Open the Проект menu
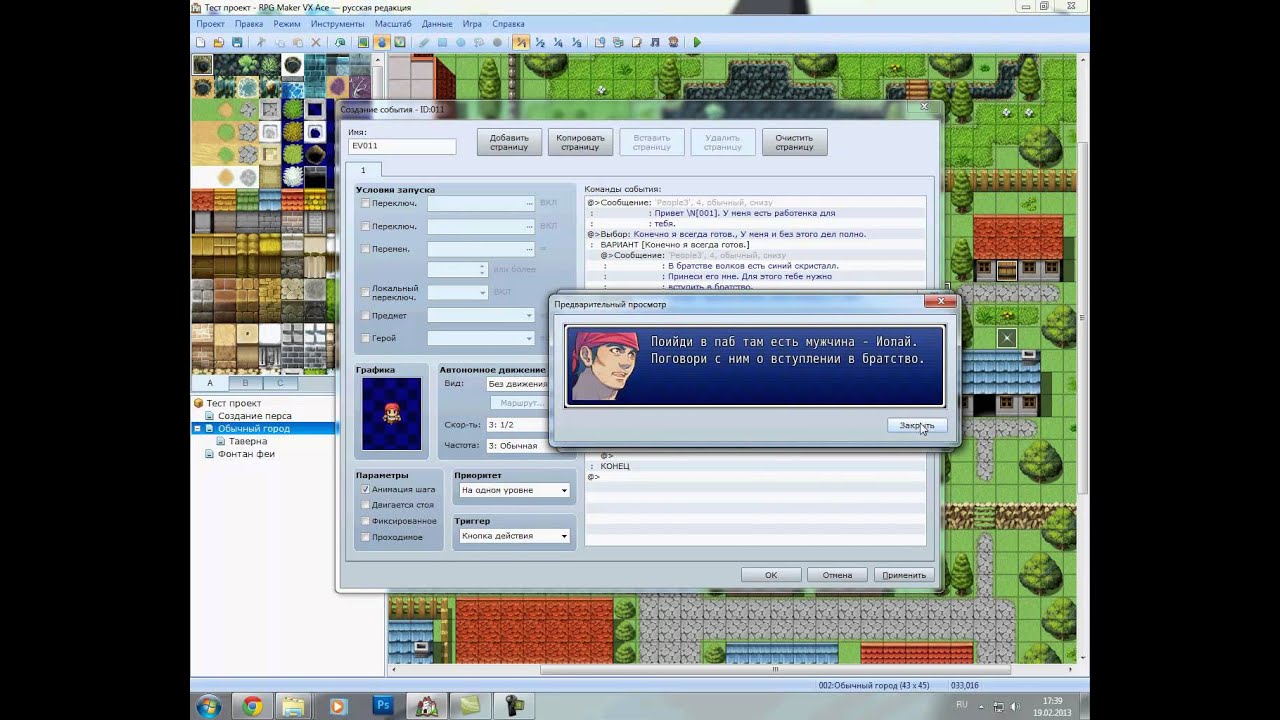Screen dimensions: 1280x720 [x=210, y=24]
